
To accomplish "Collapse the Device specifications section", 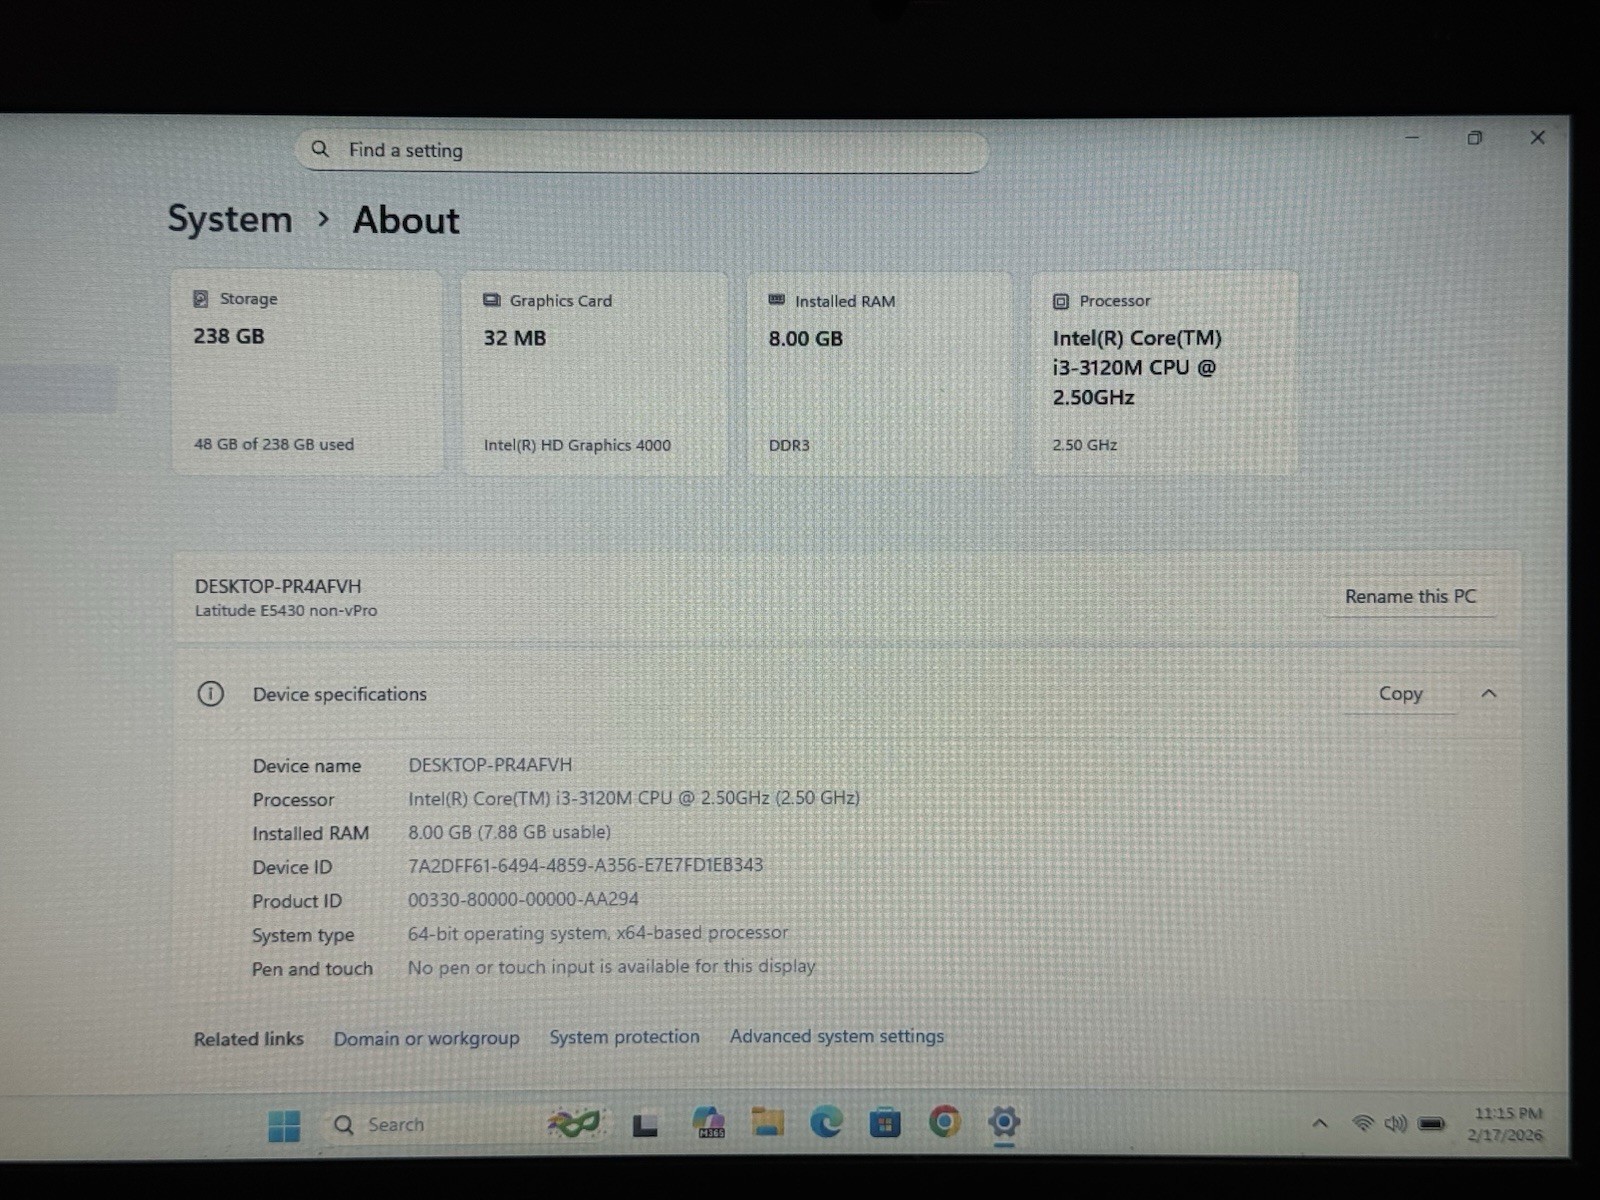I will pos(1488,693).
